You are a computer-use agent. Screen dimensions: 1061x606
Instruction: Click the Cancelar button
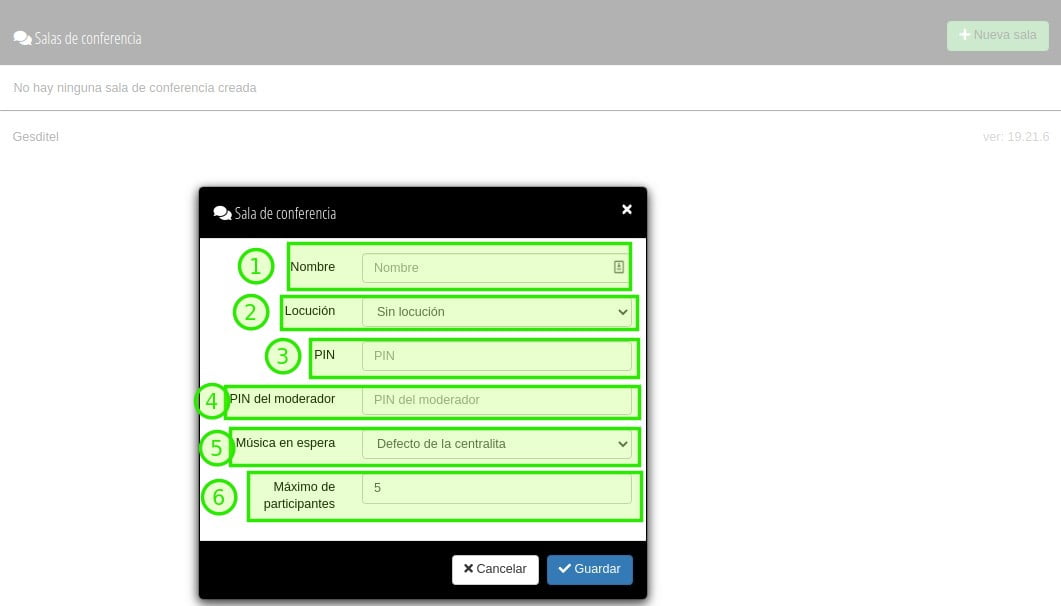[495, 569]
